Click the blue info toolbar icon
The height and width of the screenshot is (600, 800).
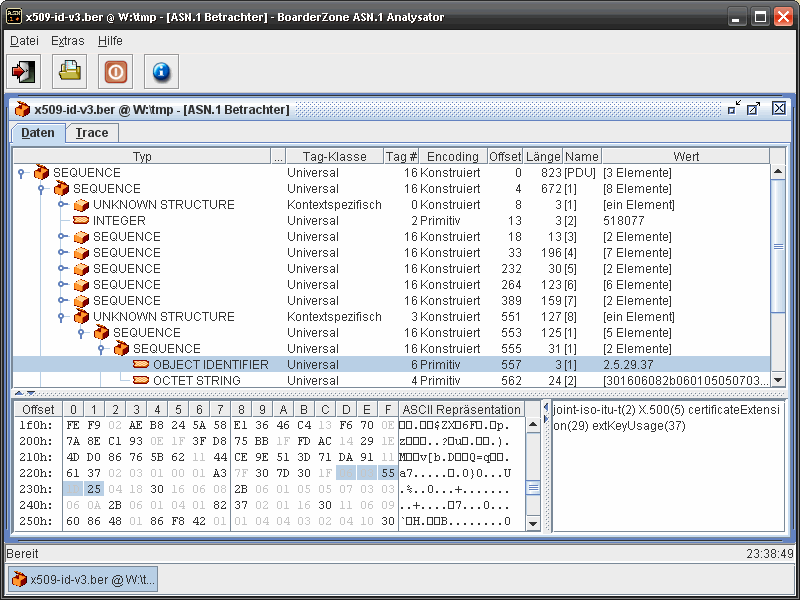pos(161,71)
